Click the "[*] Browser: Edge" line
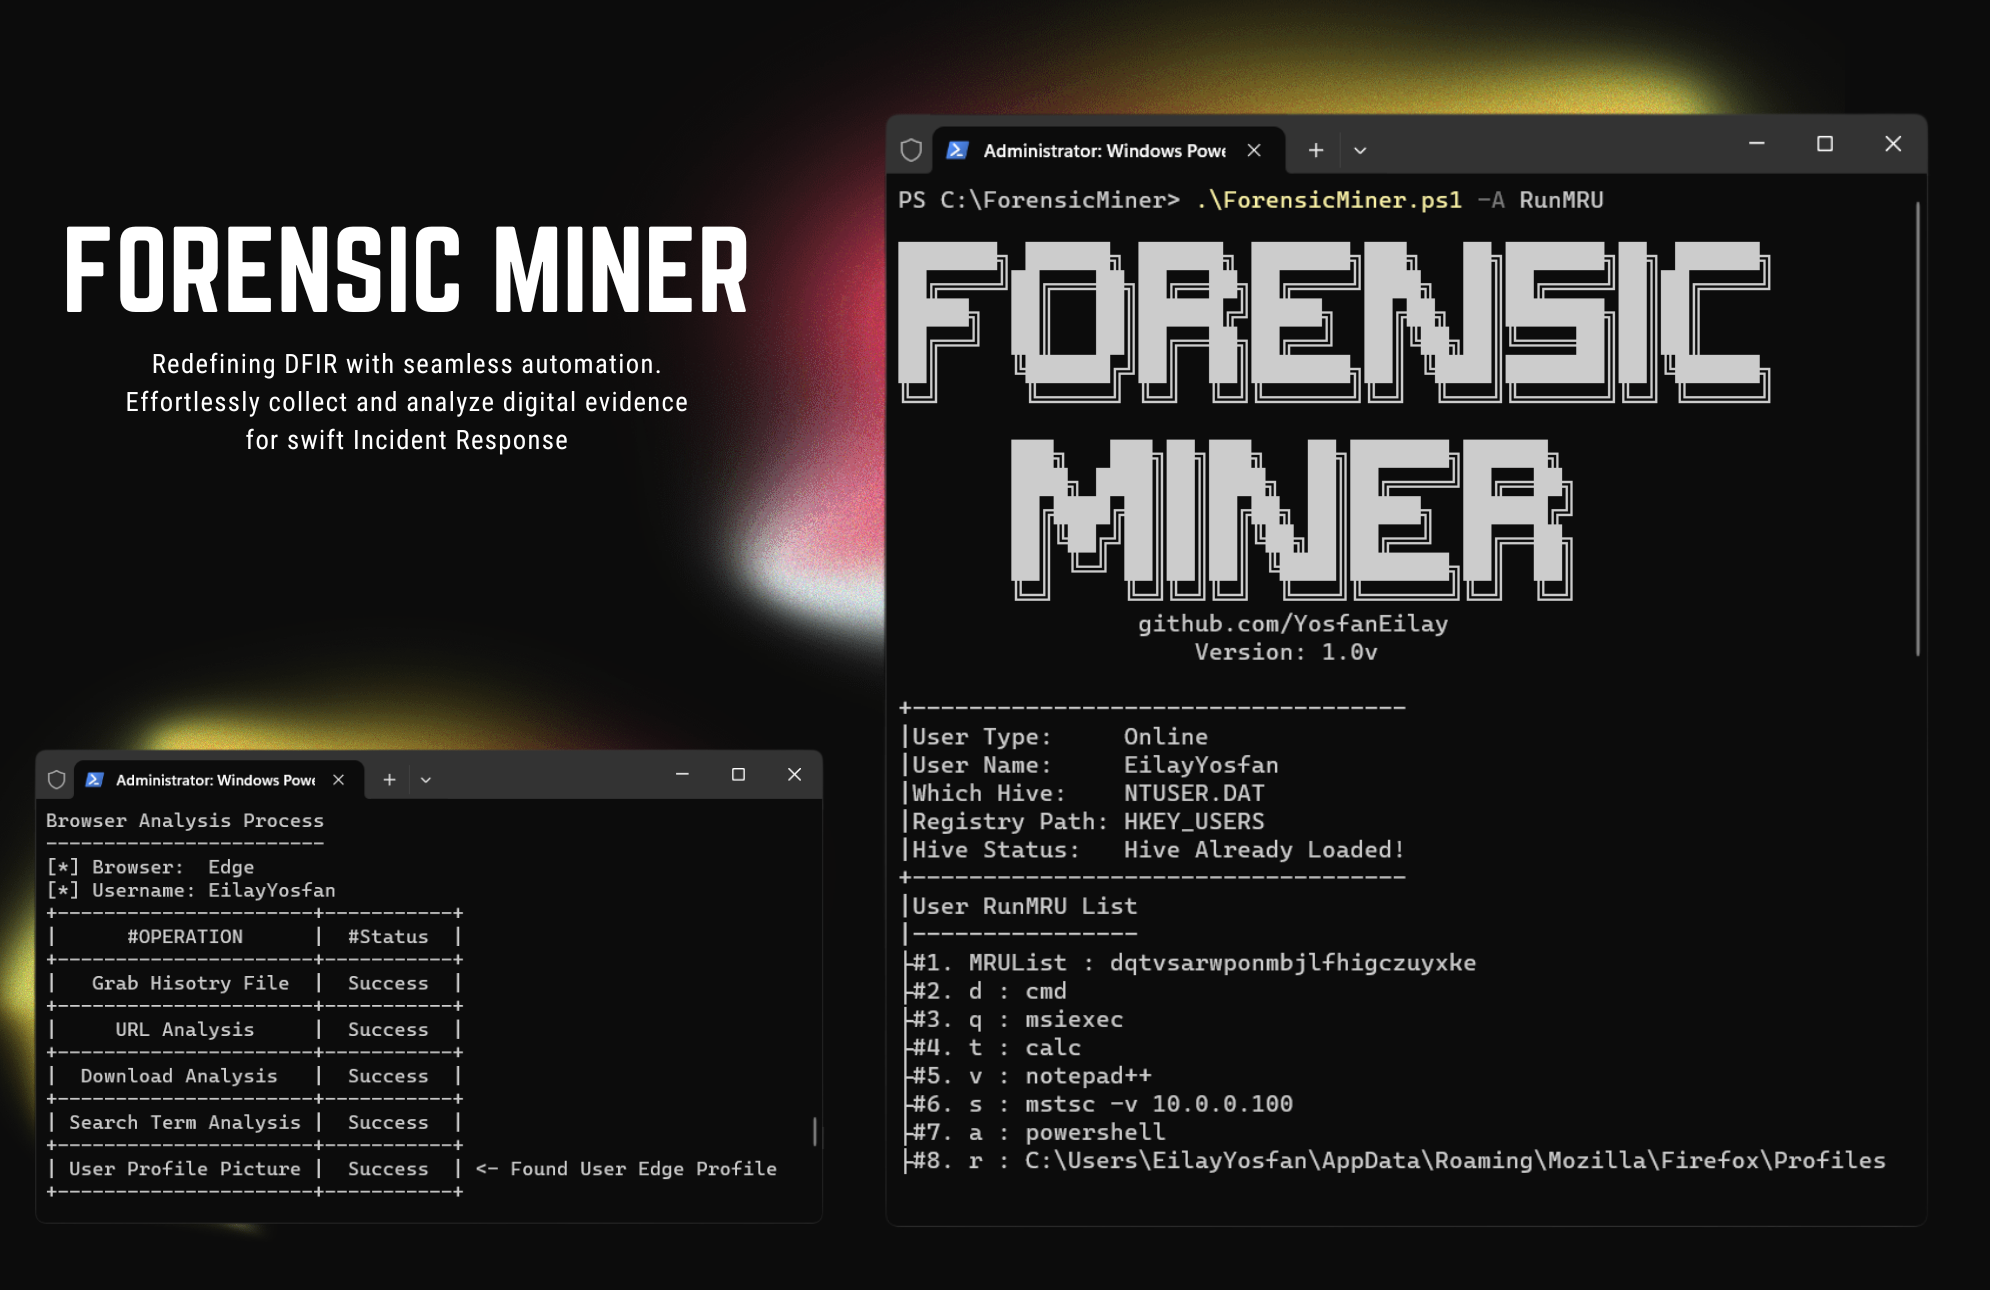This screenshot has width=1990, height=1290. [x=150, y=867]
